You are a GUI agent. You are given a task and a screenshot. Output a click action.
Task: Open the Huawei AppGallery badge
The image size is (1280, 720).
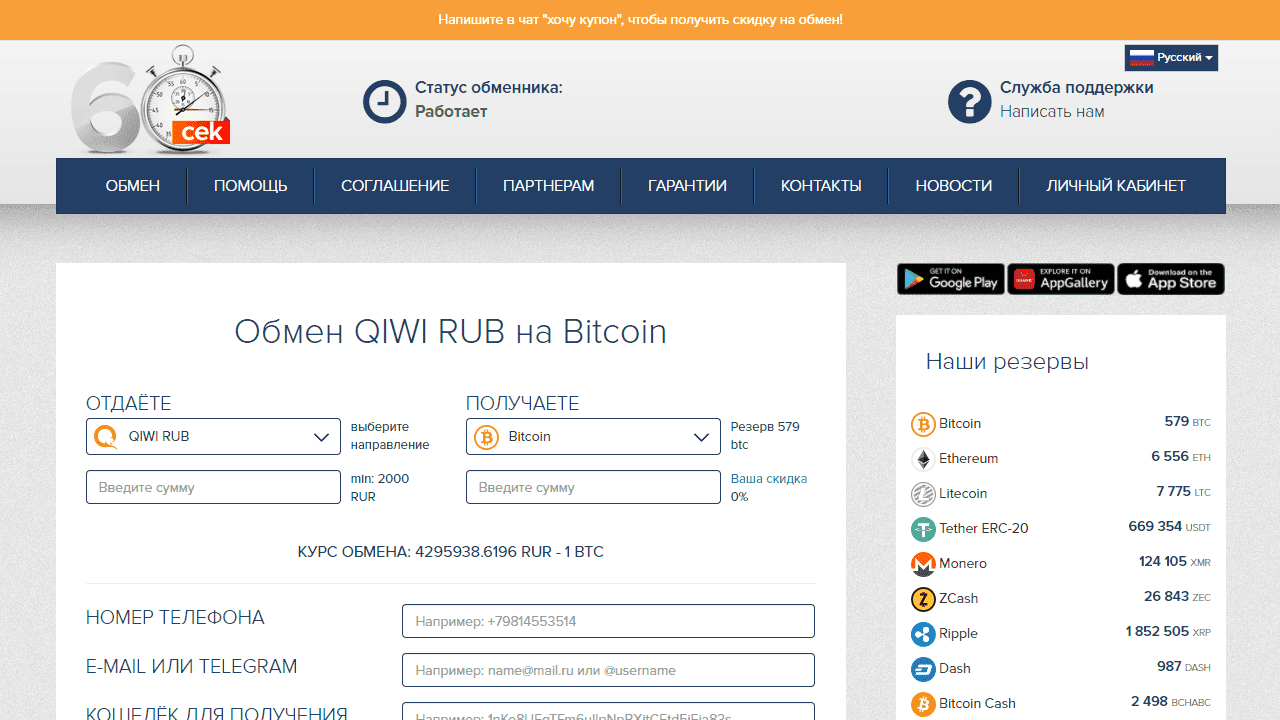coord(1060,279)
